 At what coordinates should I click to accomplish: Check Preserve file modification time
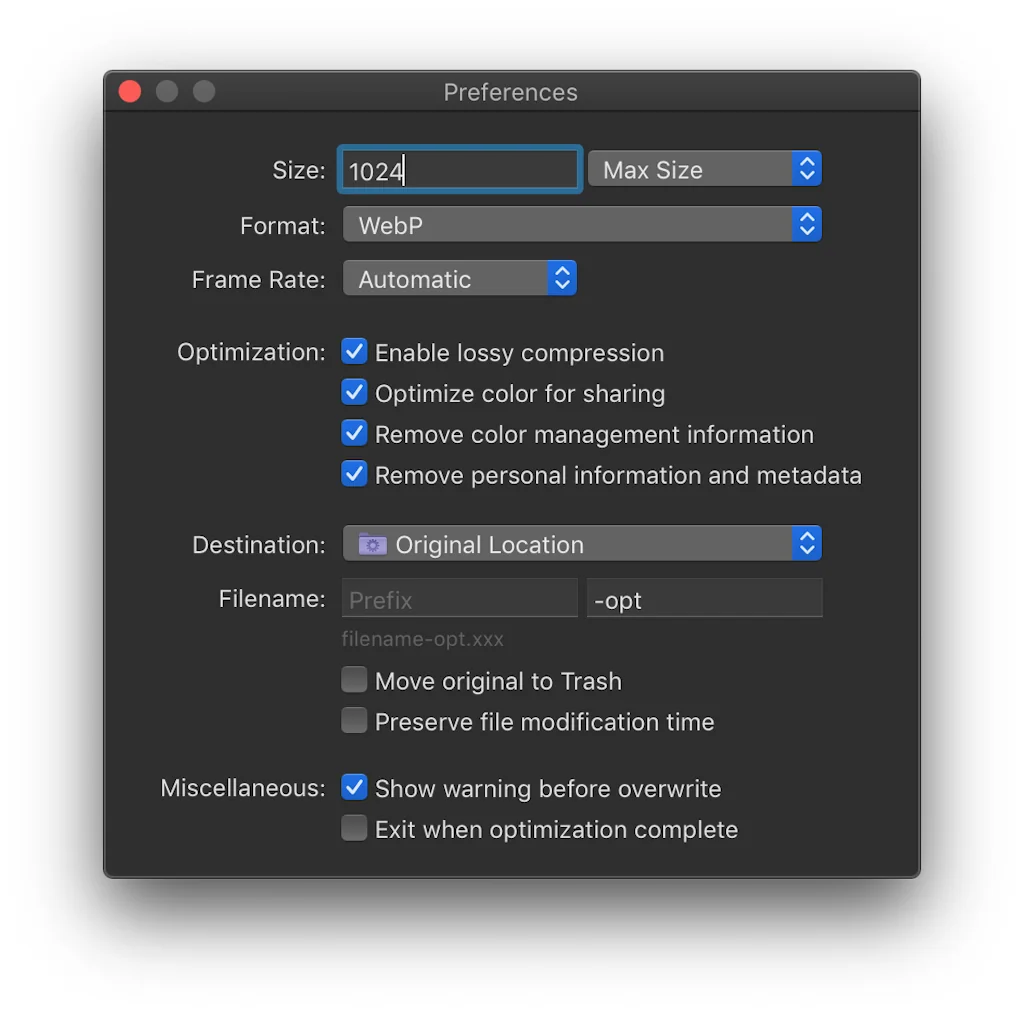click(x=355, y=722)
